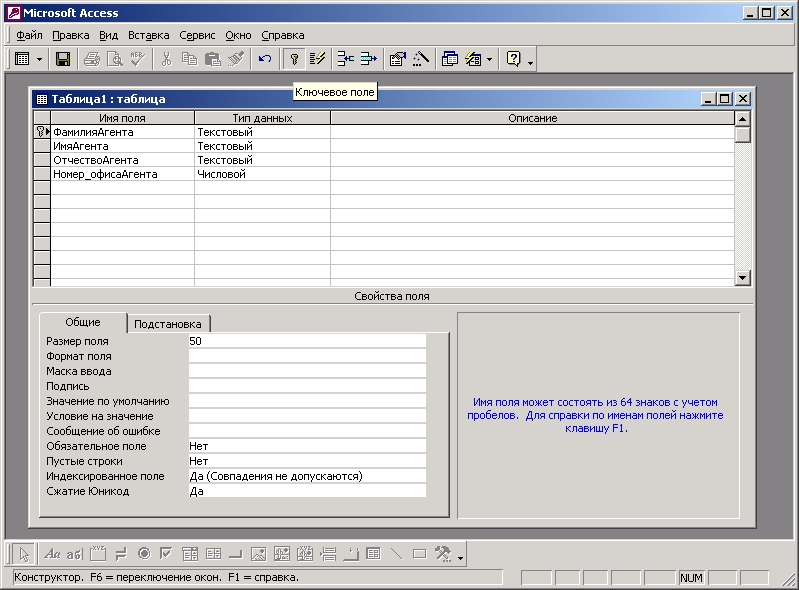Show the Database Window icon

point(450,59)
